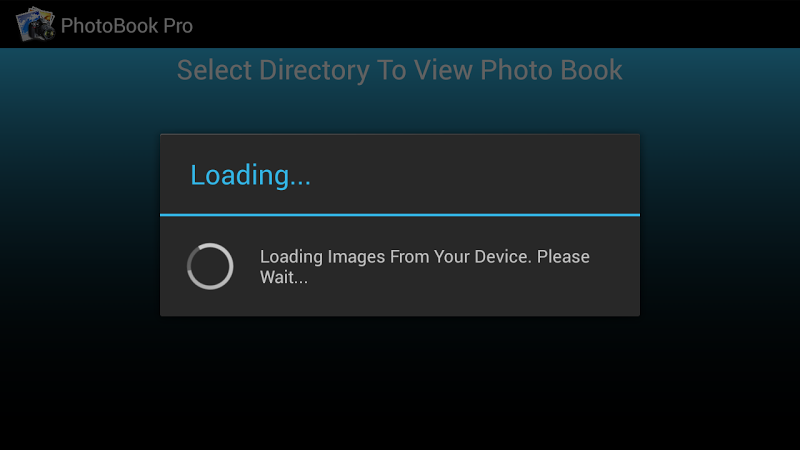
Task: Tap dimmed area right of the loading dialog
Action: click(x=719, y=224)
